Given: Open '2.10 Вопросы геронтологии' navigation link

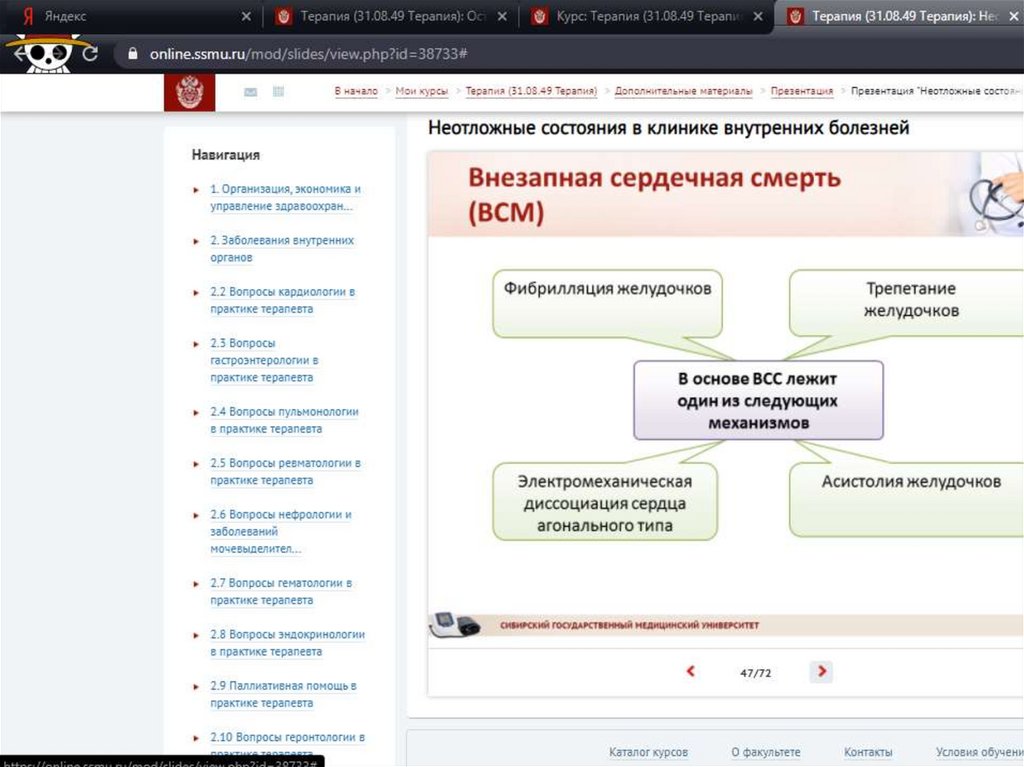Looking at the screenshot, I should 287,745.
